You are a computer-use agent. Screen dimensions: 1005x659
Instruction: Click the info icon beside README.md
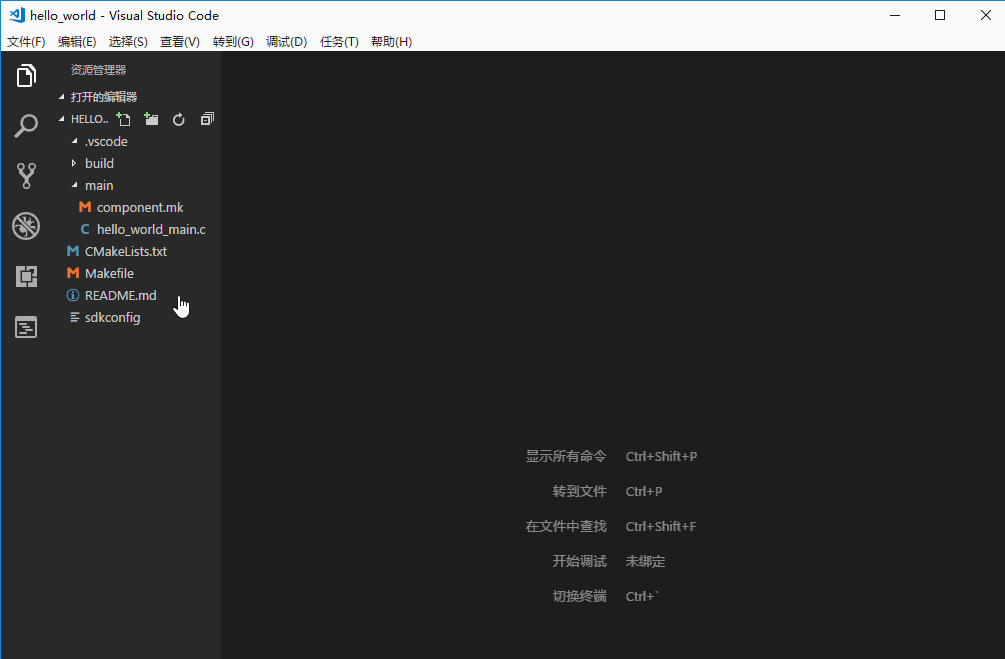coord(73,295)
